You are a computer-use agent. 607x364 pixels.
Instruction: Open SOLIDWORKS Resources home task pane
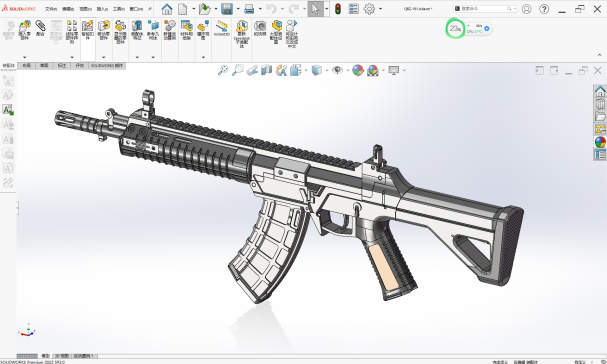click(x=600, y=91)
